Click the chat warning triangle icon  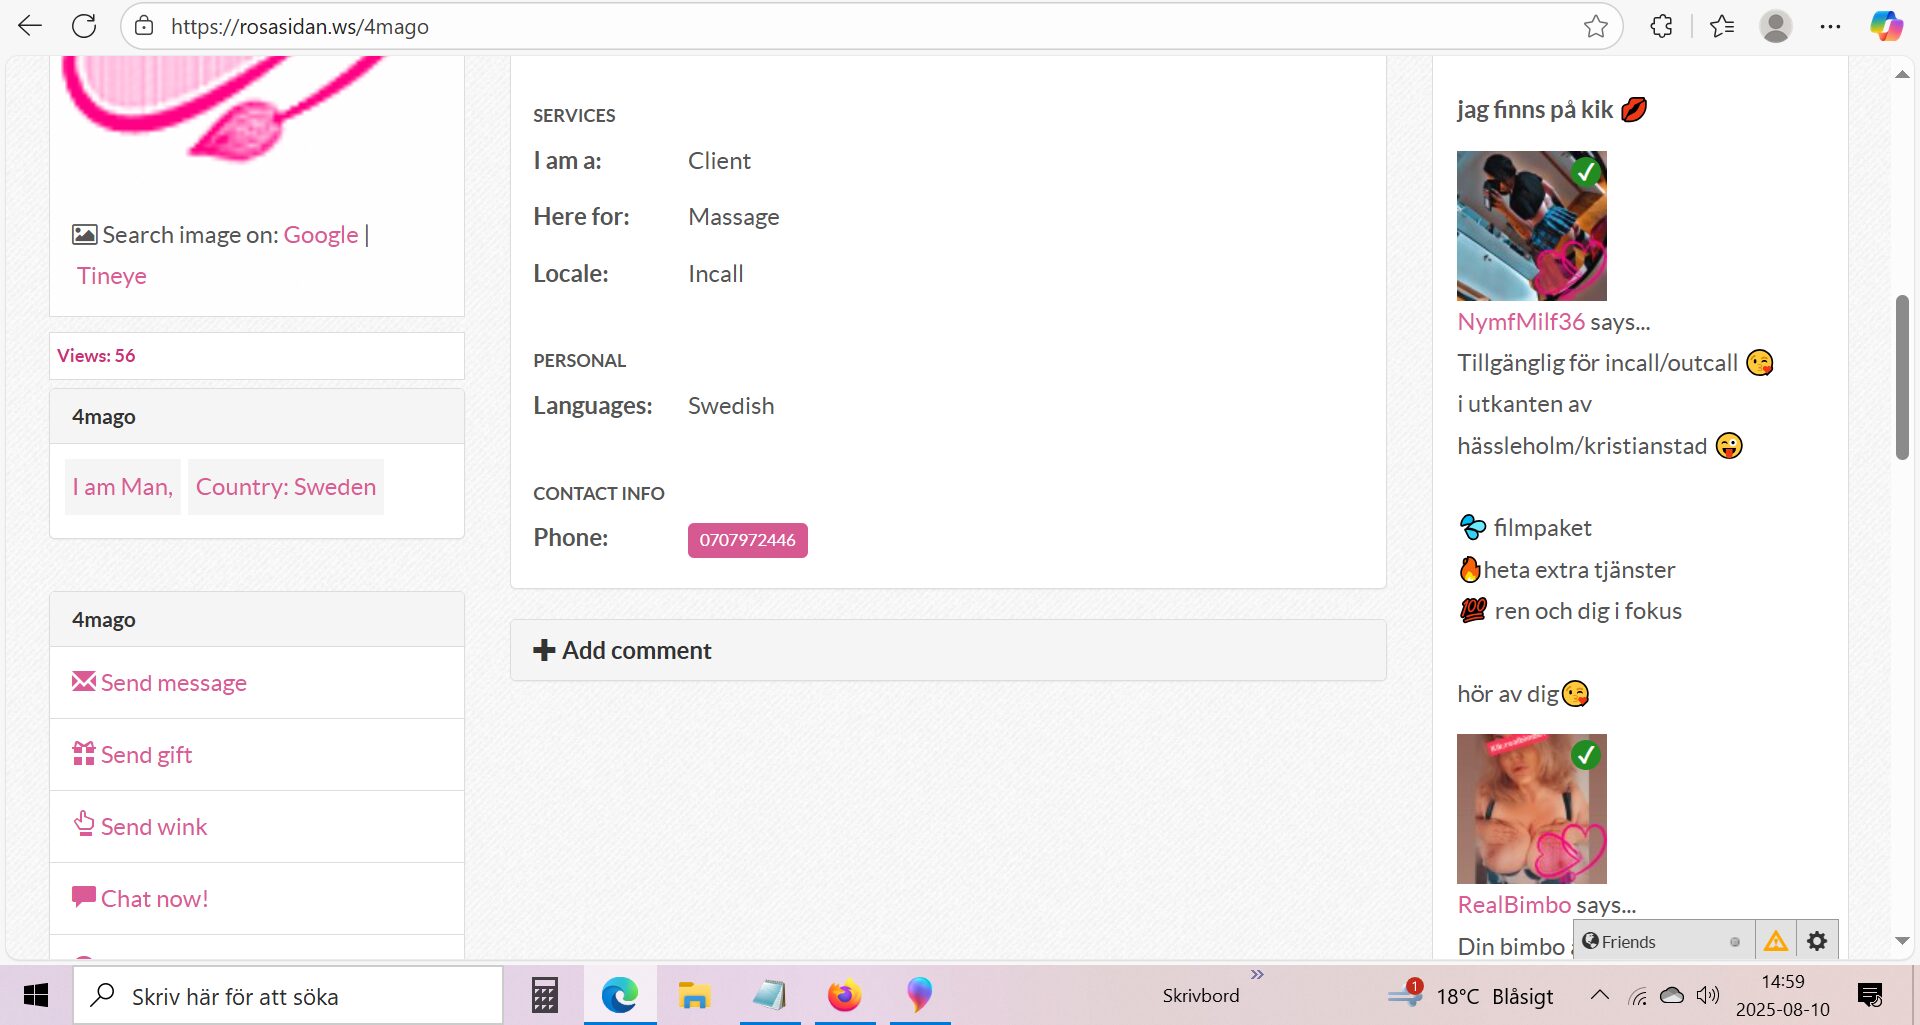(1775, 941)
